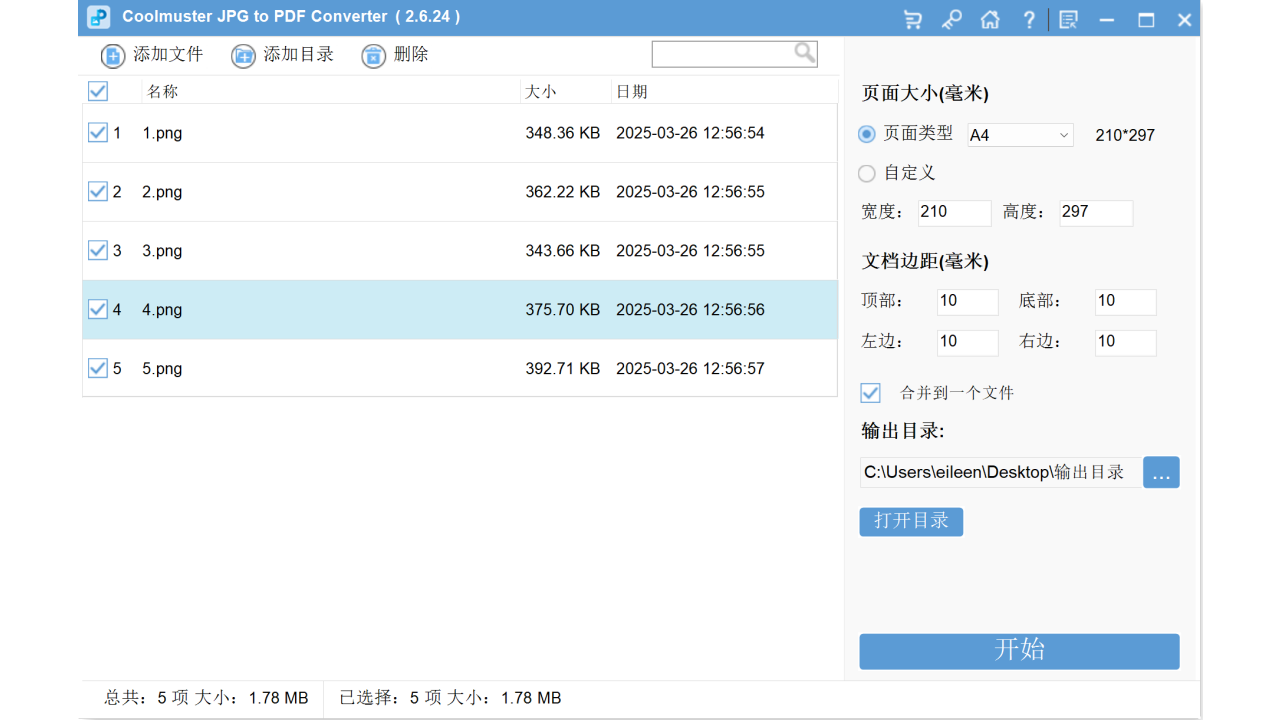Open the purchase cart icon in titlebar

(x=912, y=19)
